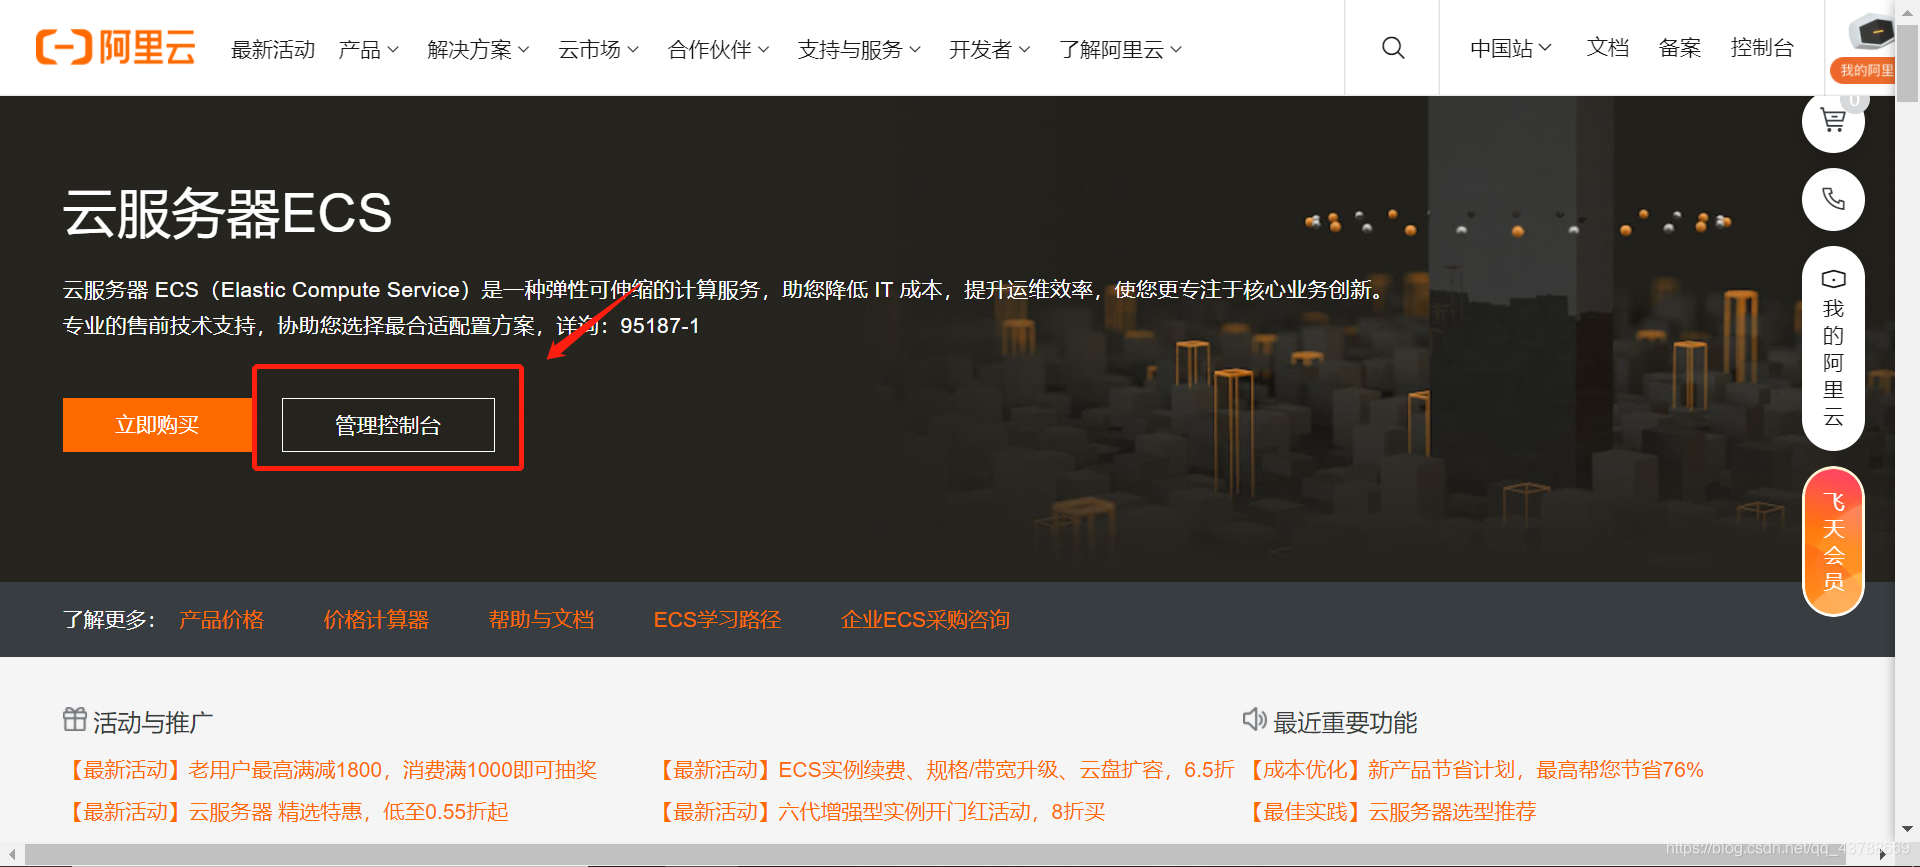The width and height of the screenshot is (1920, 867).
Task: Click the phone contact icon
Action: pos(1833,199)
